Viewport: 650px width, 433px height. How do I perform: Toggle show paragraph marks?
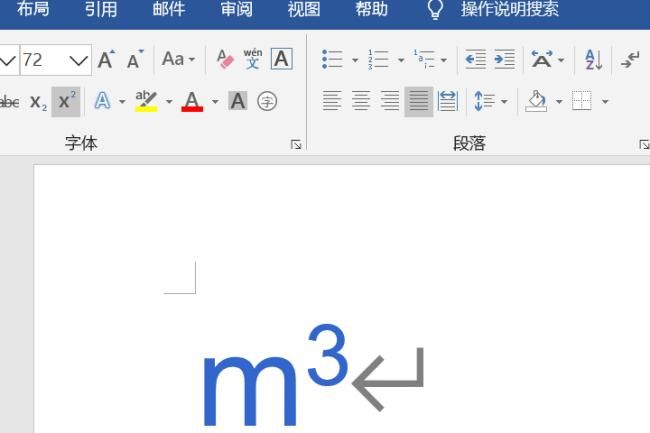[x=630, y=60]
